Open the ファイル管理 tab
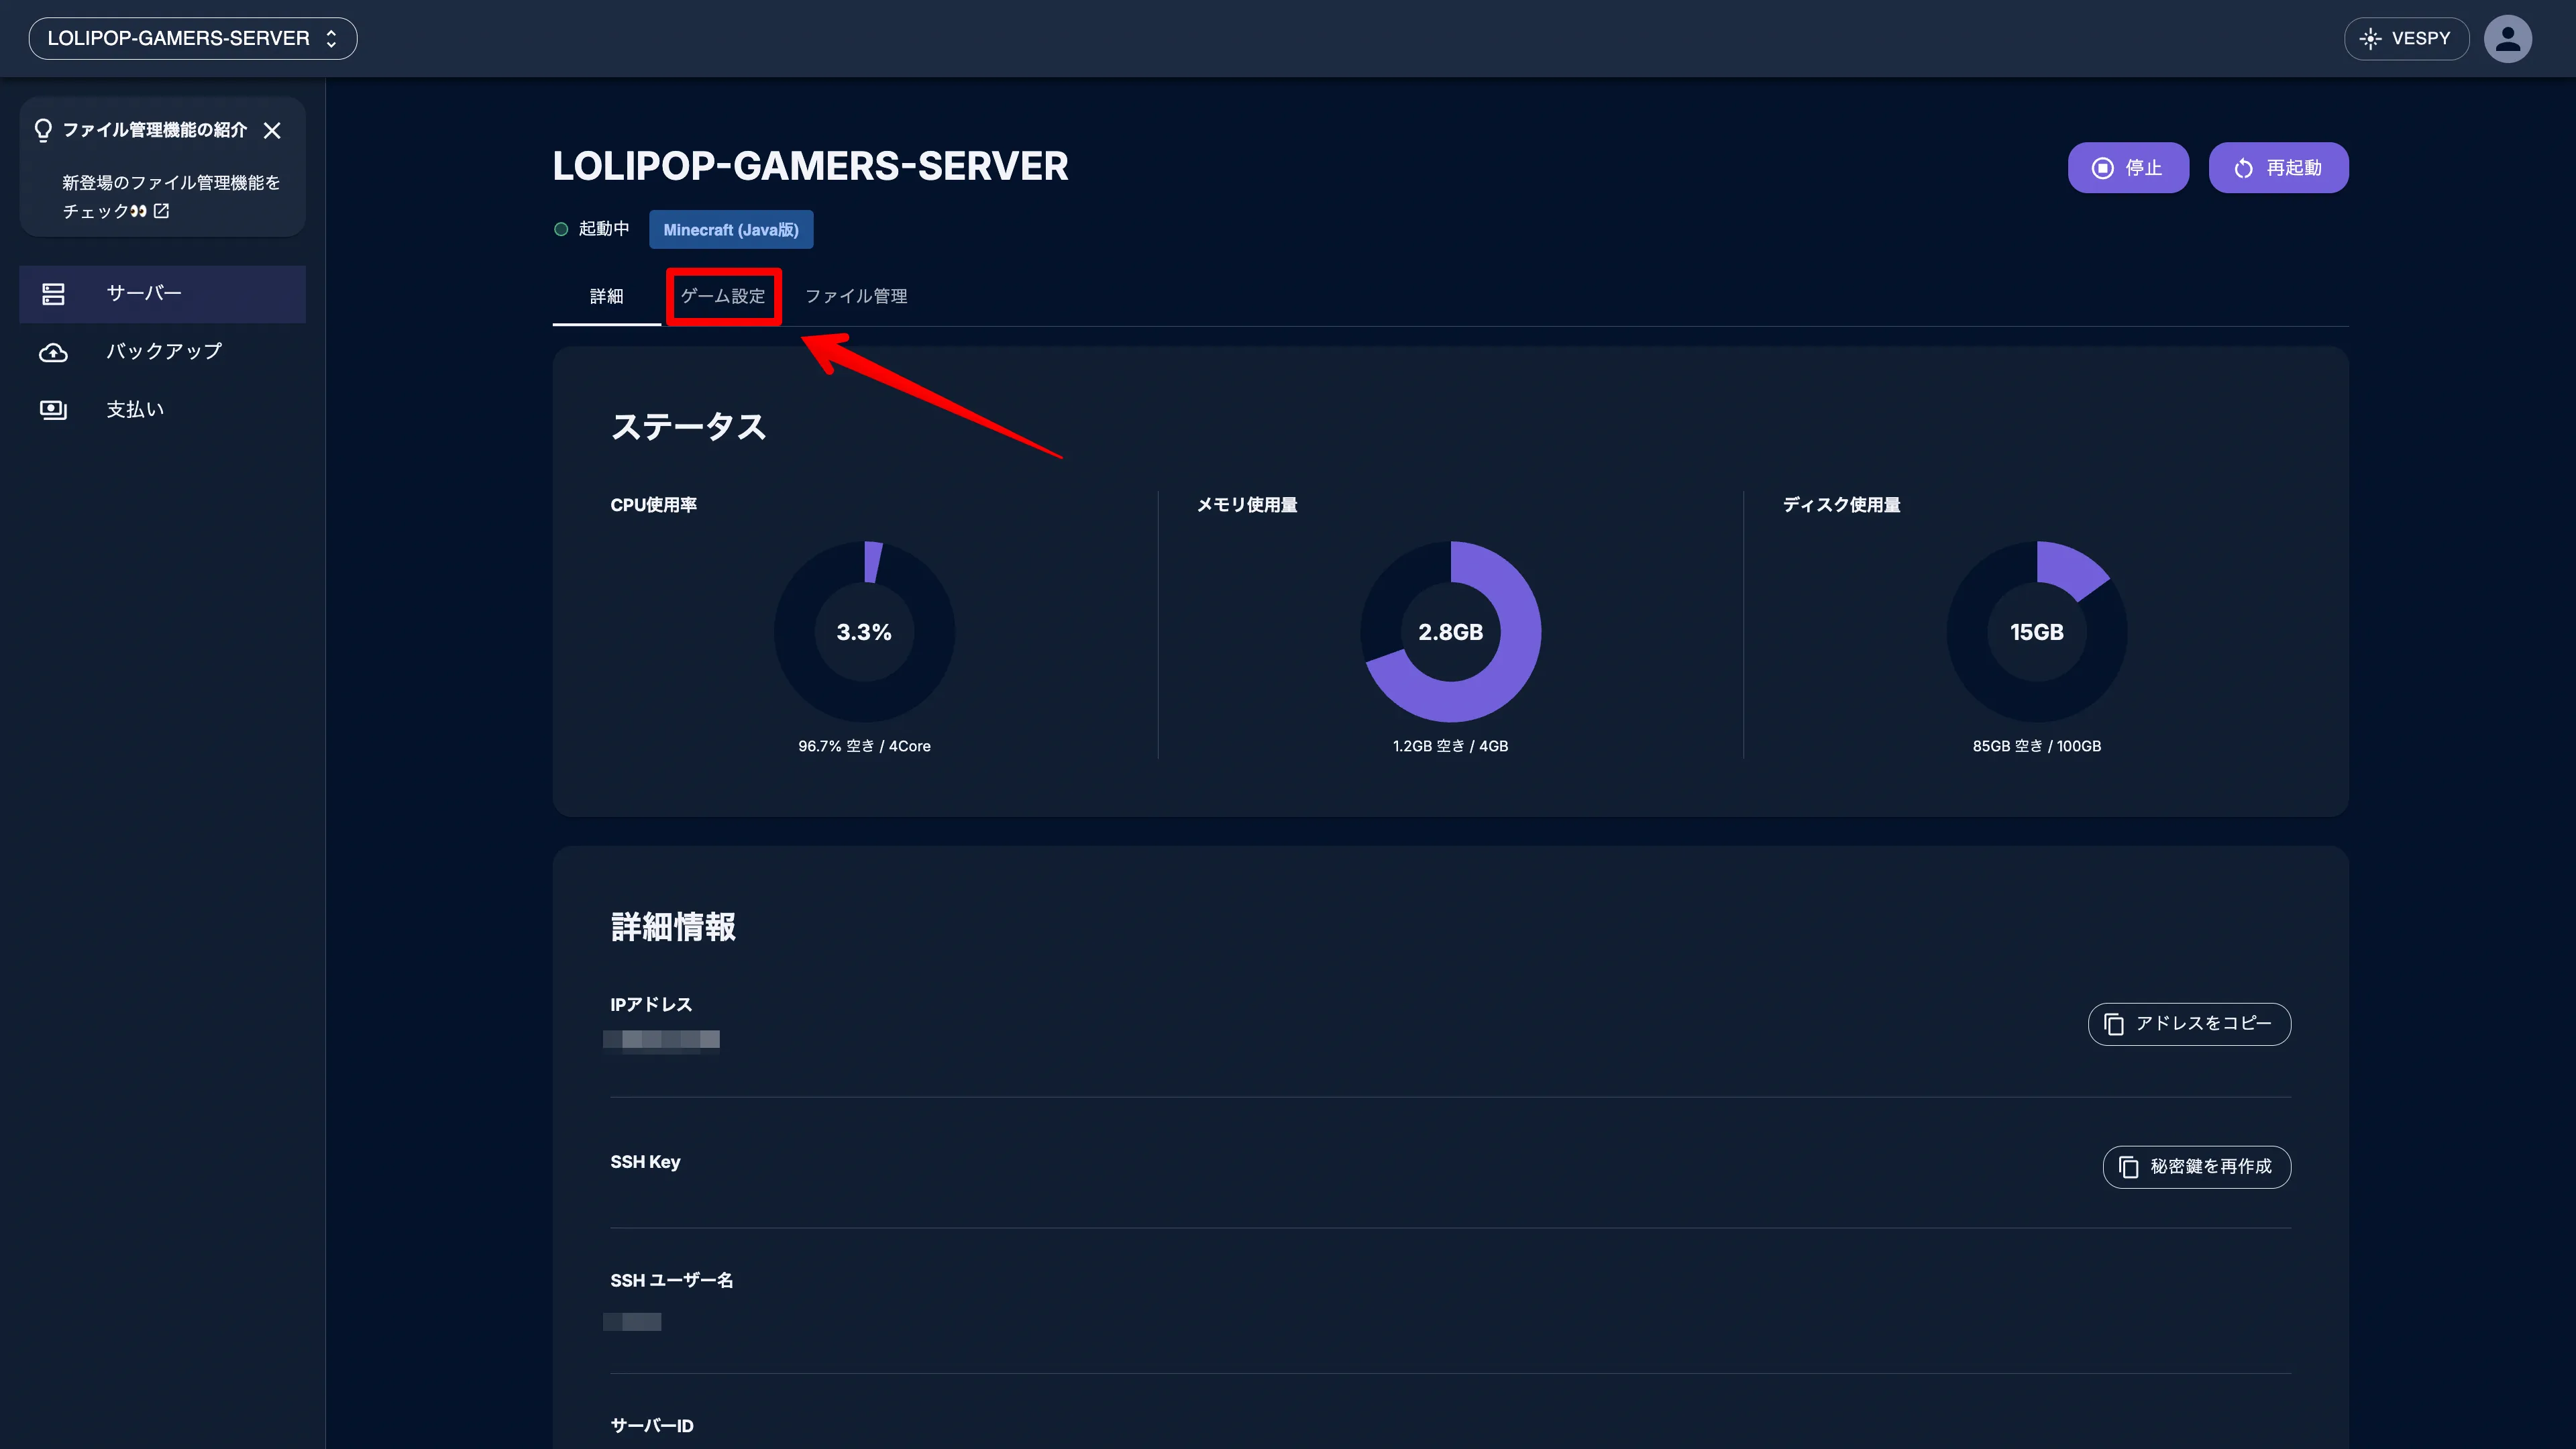This screenshot has width=2576, height=1449. (x=855, y=296)
